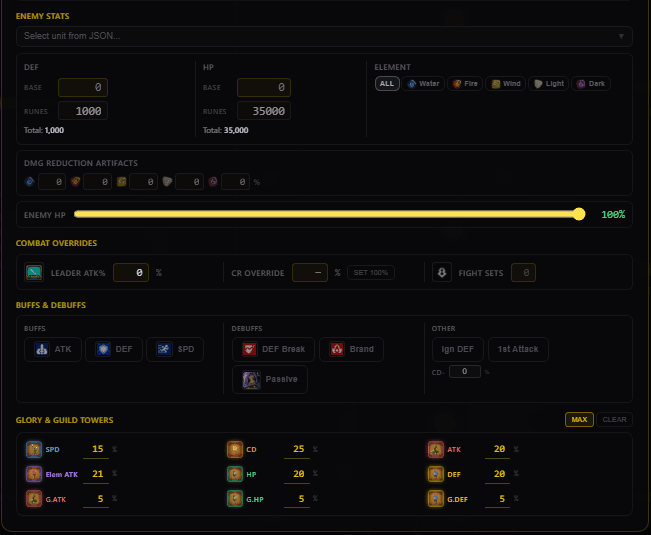Select the Fire element filter
This screenshot has height=535, width=651.
click(x=465, y=83)
